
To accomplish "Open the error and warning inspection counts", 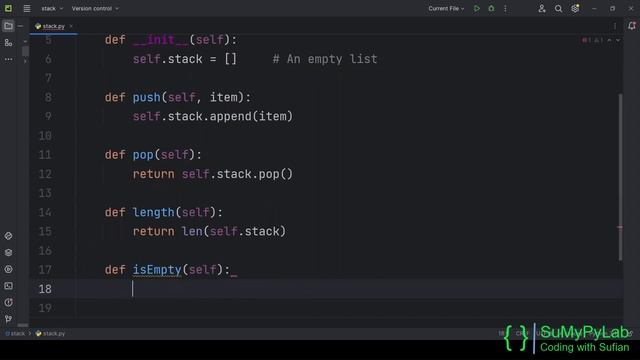I will coord(593,40).
